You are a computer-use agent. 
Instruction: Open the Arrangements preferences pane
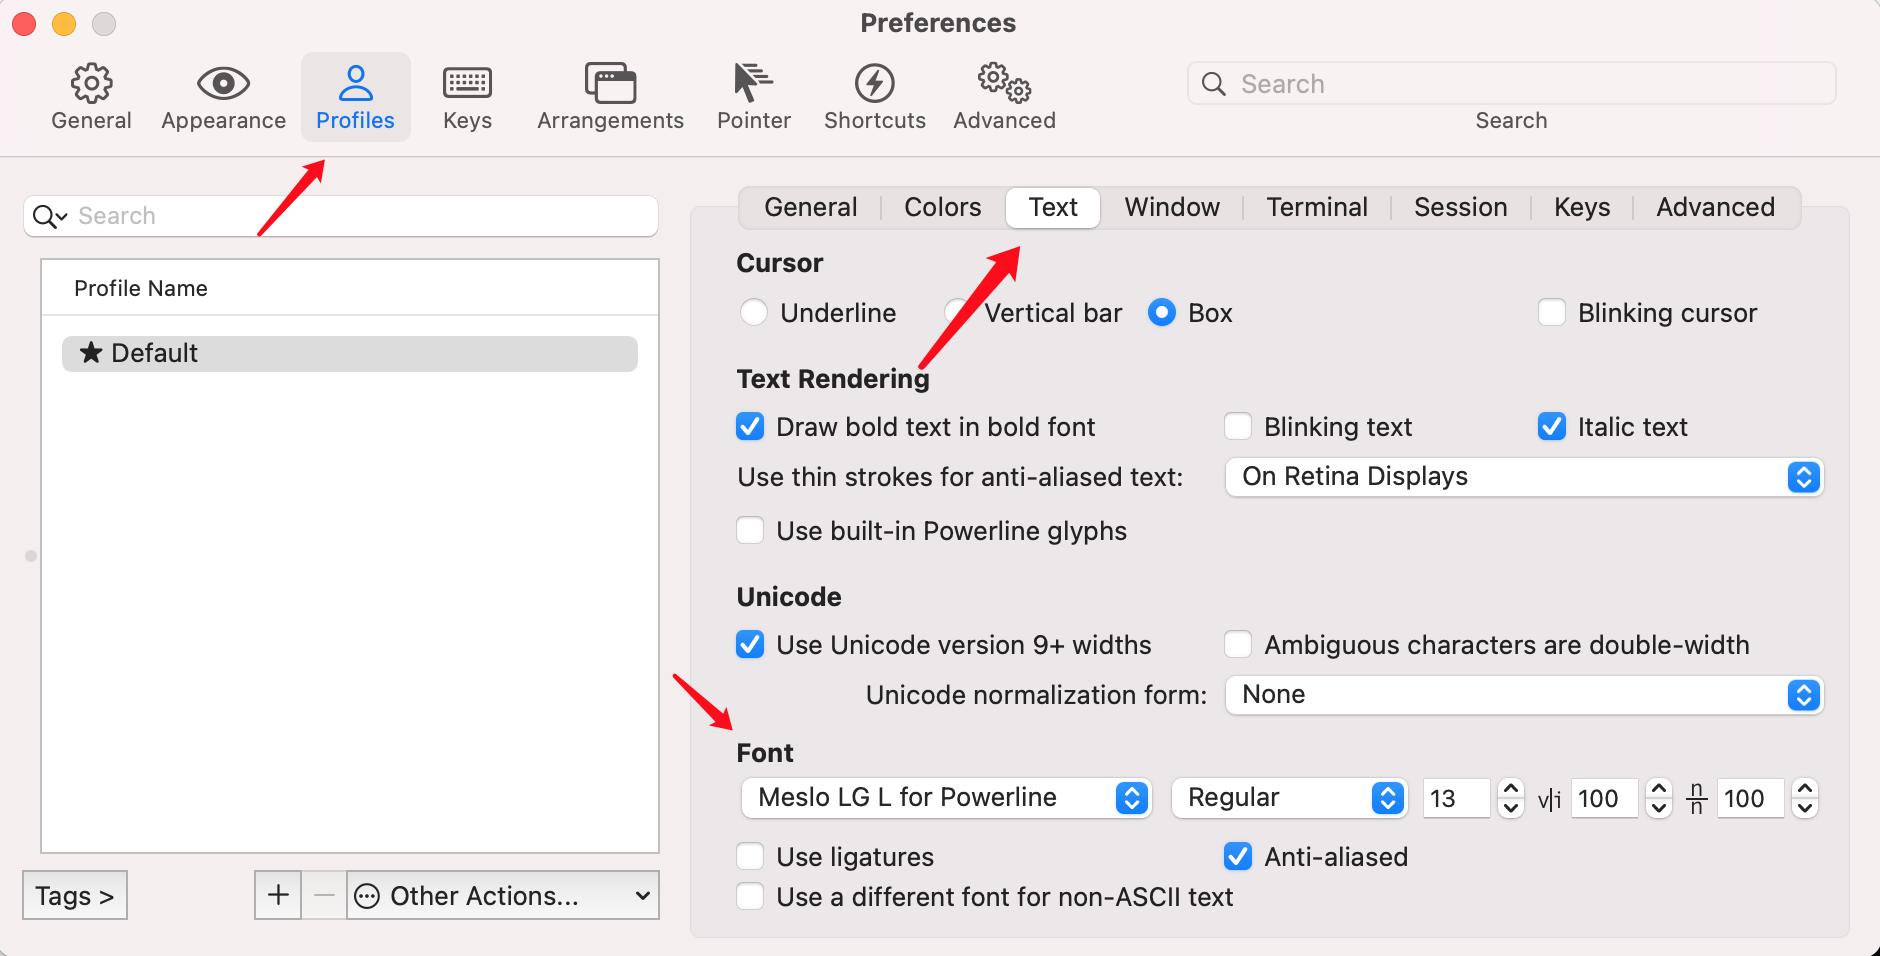pos(610,97)
